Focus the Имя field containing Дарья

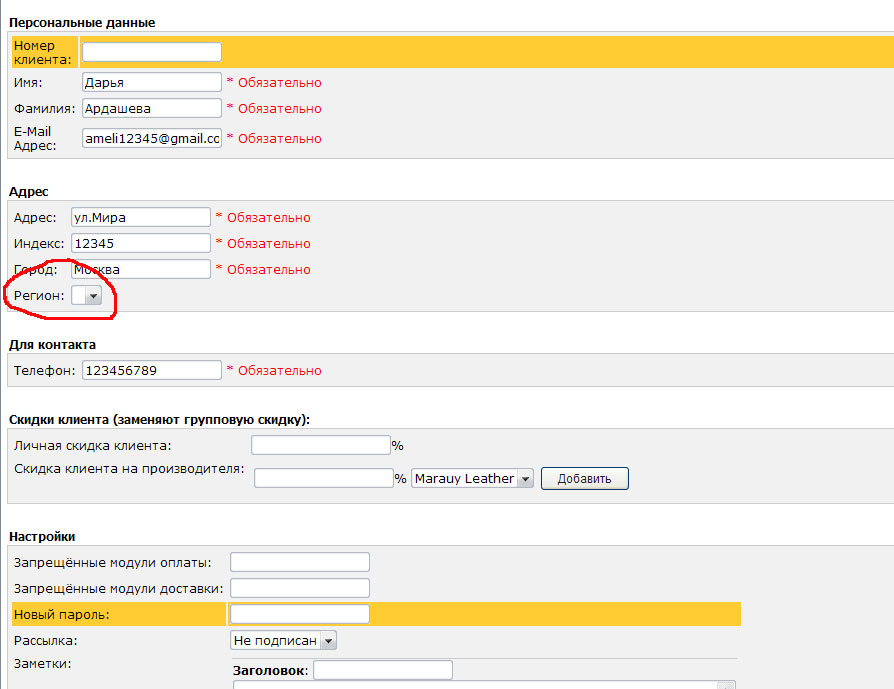[151, 82]
